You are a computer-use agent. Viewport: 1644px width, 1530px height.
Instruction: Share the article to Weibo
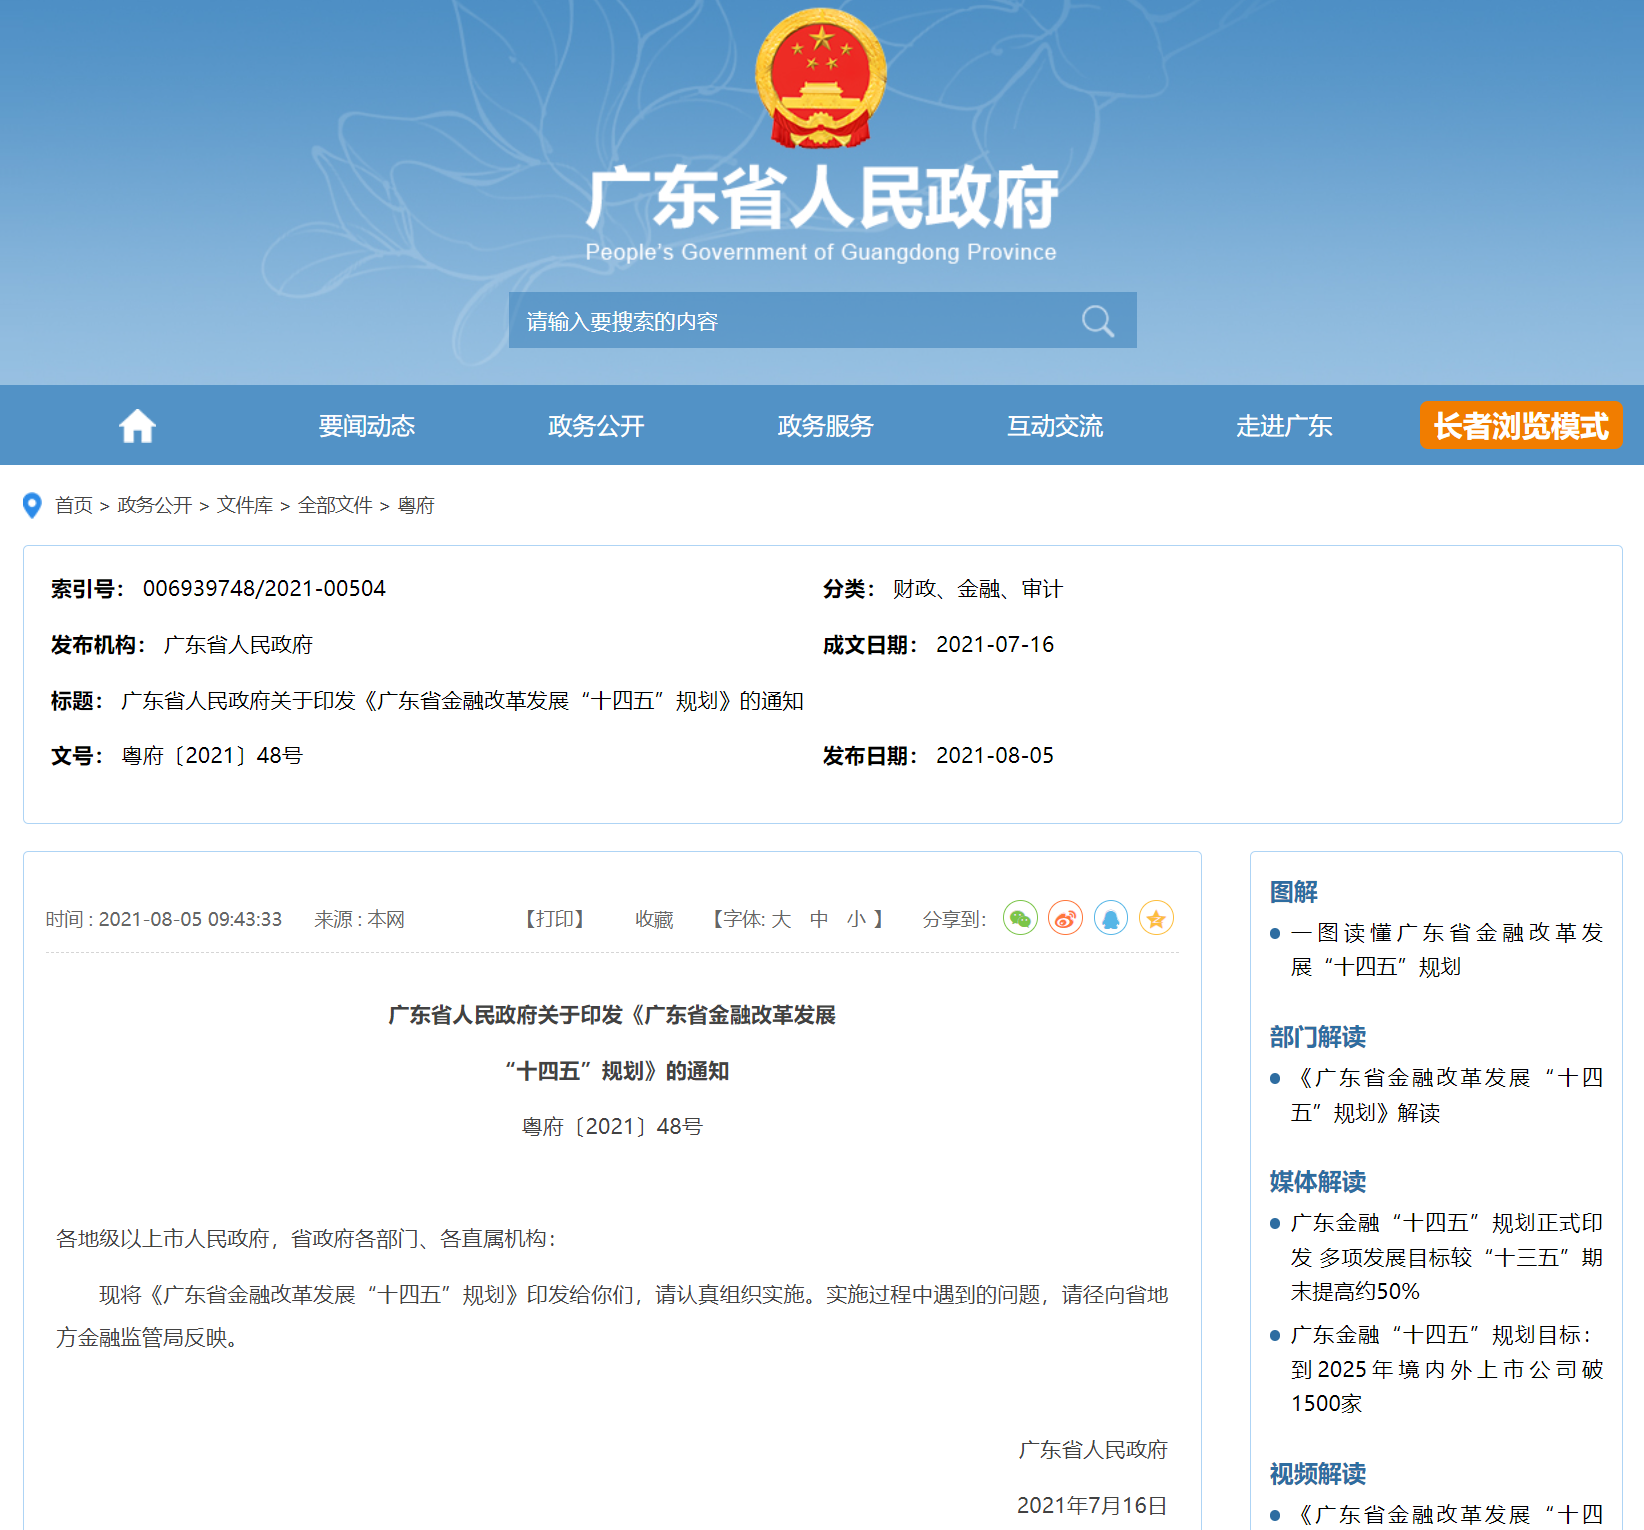pos(1065,918)
